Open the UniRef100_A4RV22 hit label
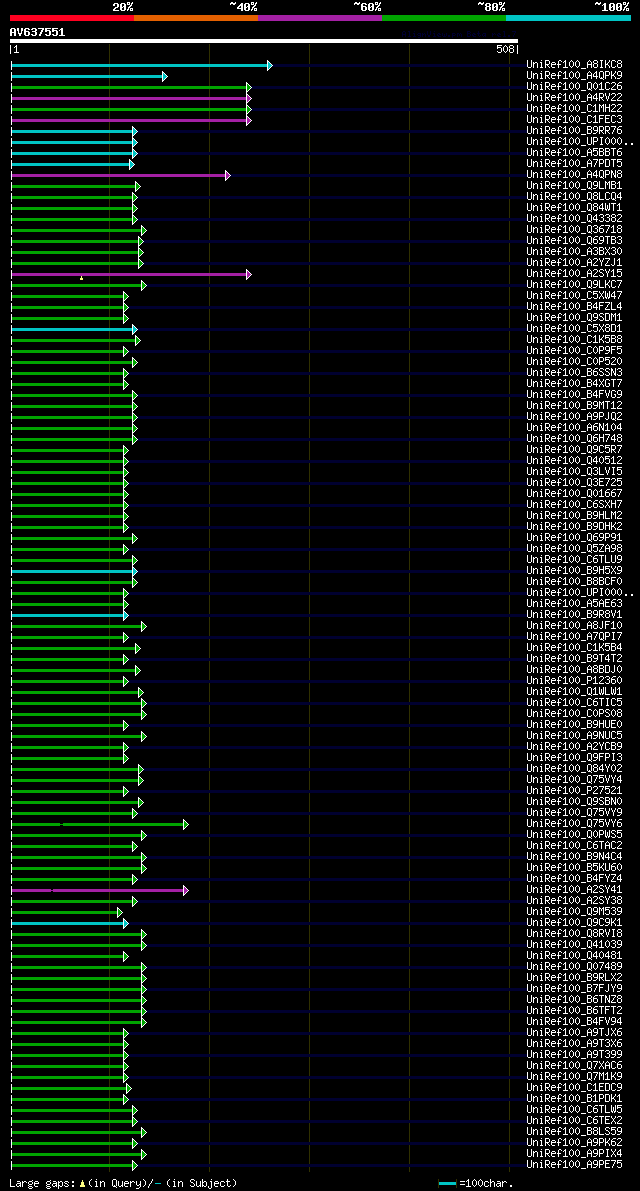Image resolution: width=640 pixels, height=1191 pixels. [x=574, y=97]
